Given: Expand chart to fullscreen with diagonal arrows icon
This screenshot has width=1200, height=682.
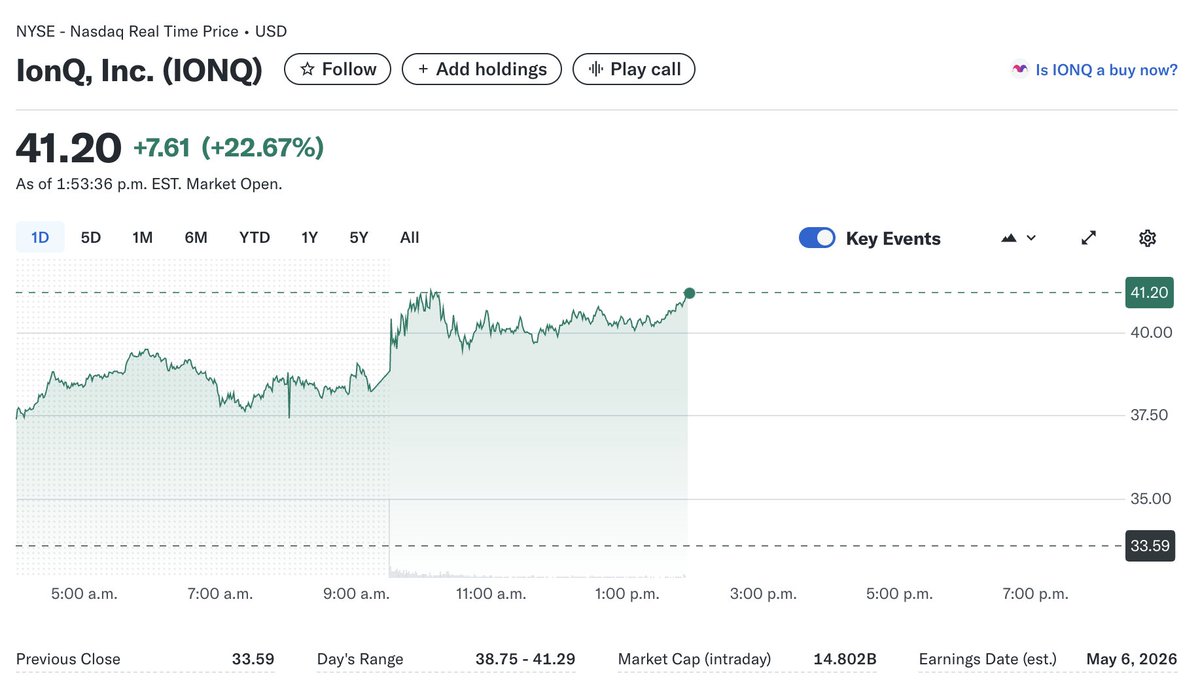Looking at the screenshot, I should 1088,237.
